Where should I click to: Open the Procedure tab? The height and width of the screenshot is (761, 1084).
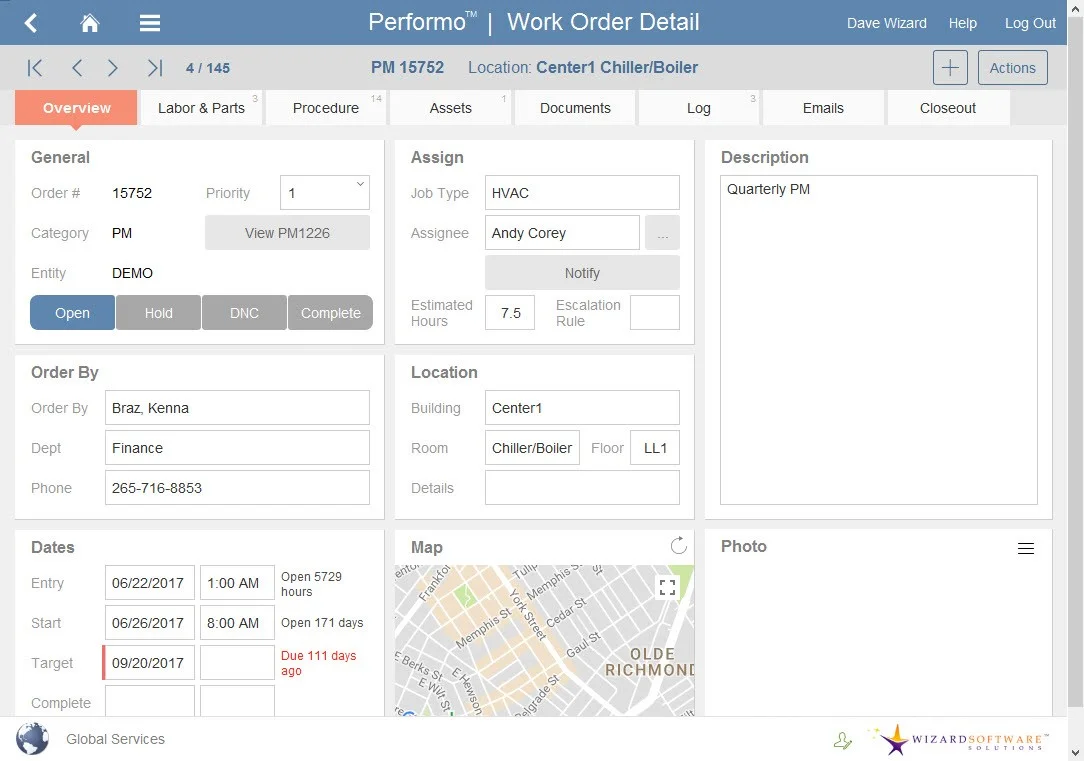pyautogui.click(x=326, y=108)
